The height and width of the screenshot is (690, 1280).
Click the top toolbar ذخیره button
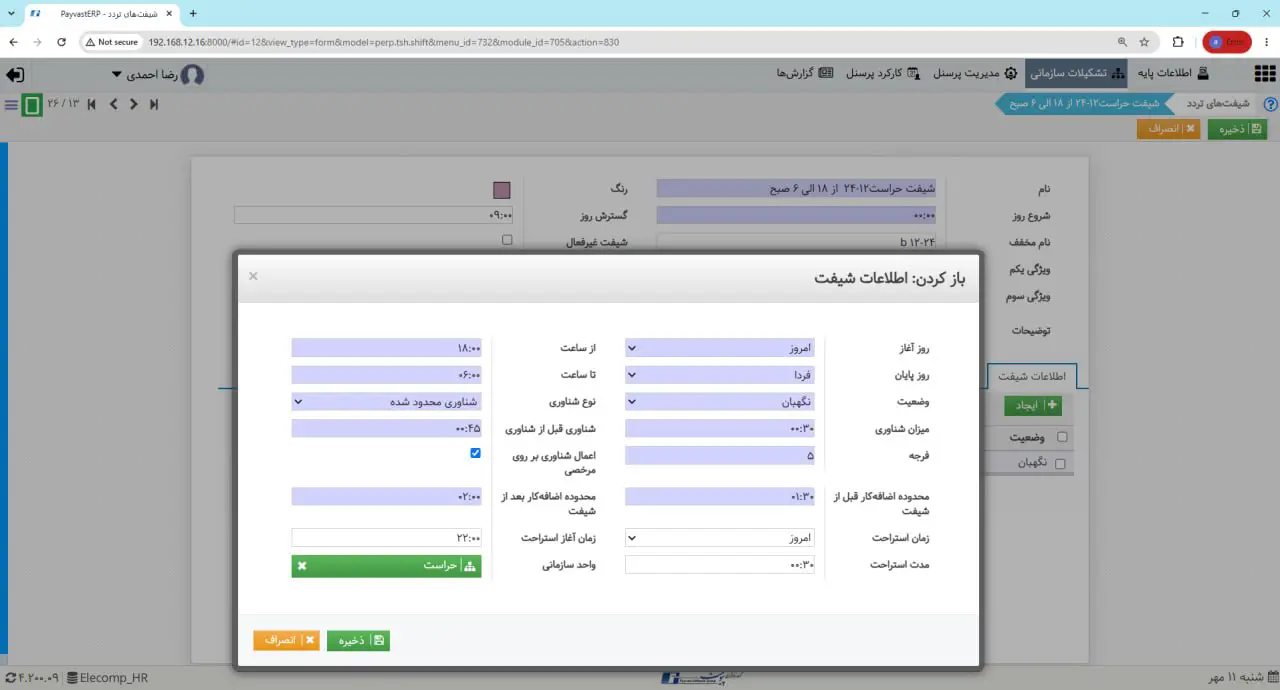(1237, 129)
